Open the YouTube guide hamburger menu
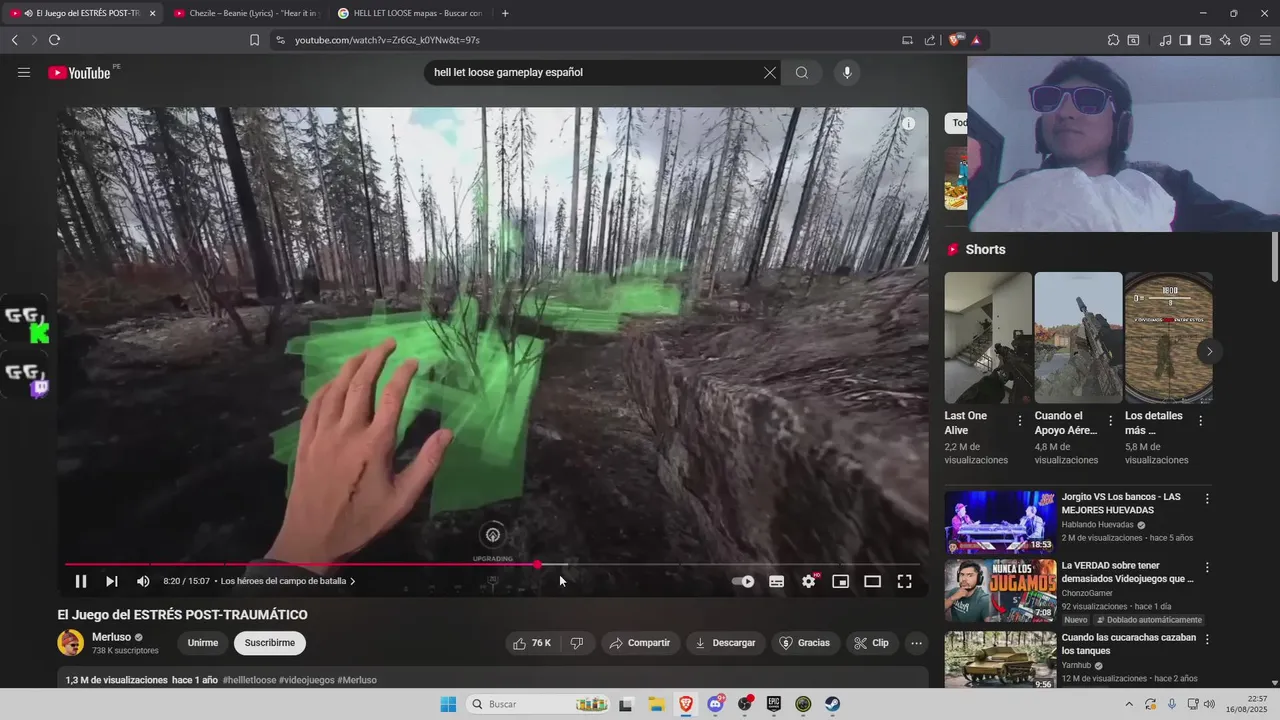This screenshot has height=720, width=1280. (x=24, y=72)
